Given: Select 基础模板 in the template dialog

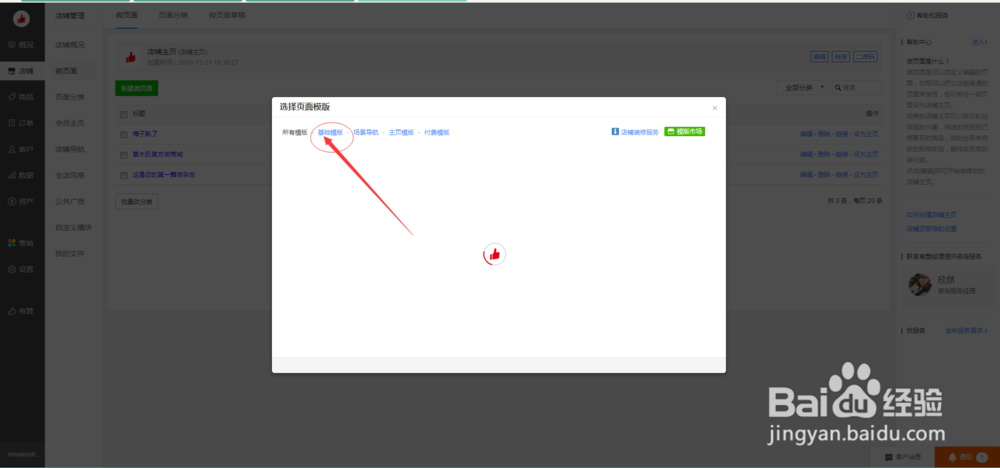Looking at the screenshot, I should coord(330,133).
